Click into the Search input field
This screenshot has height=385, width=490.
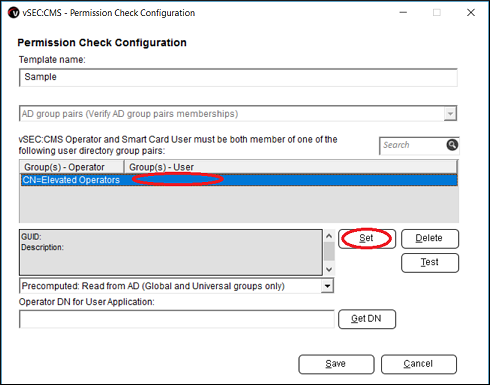tap(413, 145)
